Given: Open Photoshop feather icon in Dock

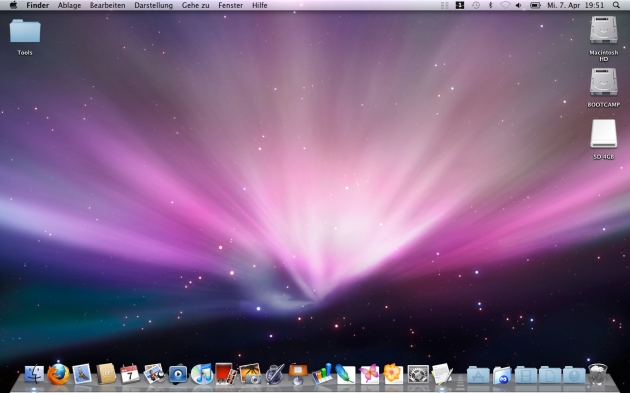Looking at the screenshot, I should (346, 374).
